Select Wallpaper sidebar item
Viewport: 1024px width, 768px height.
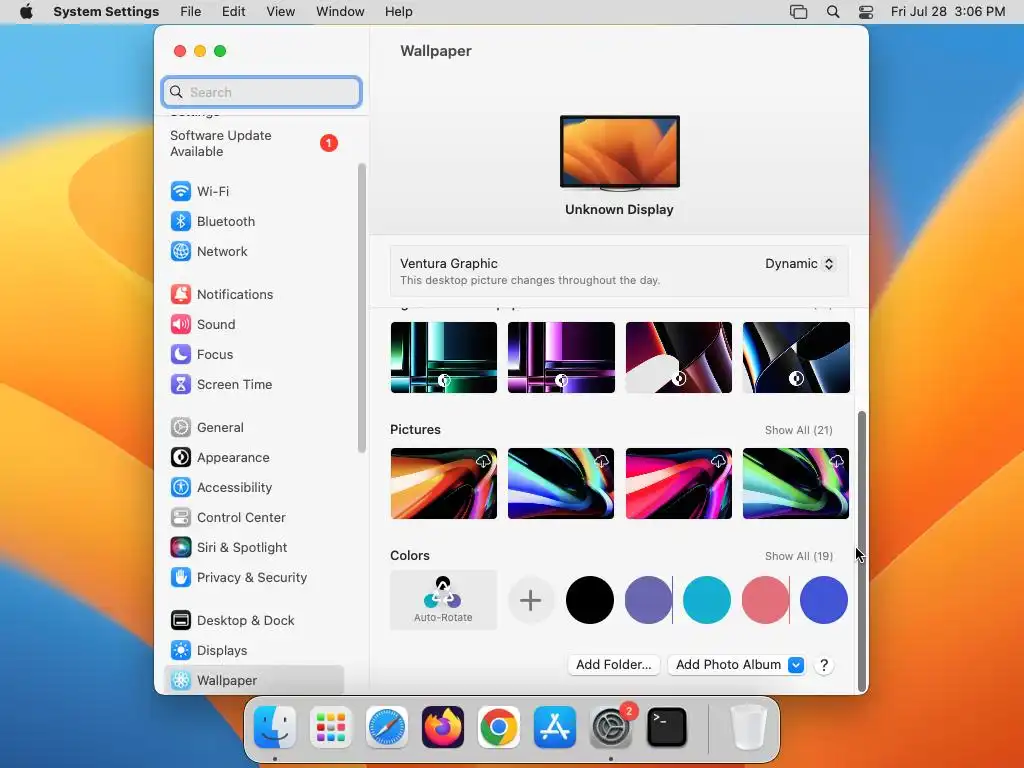click(253, 680)
